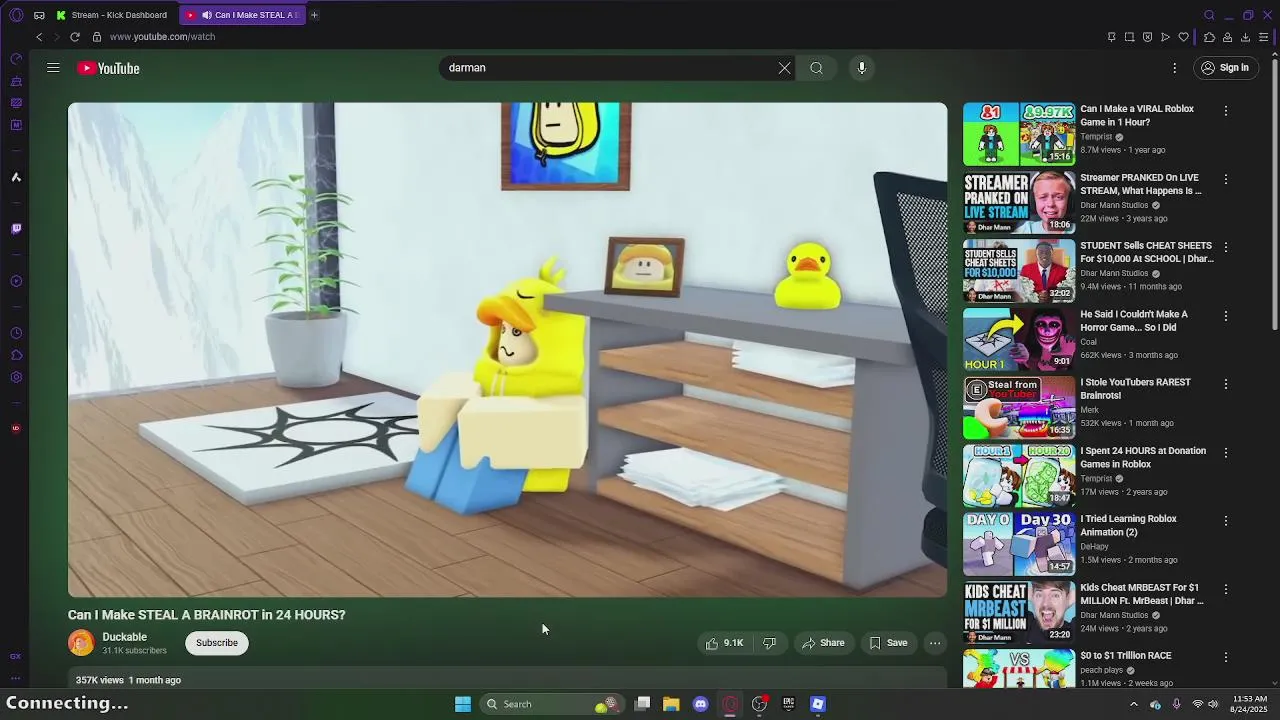Clear the search box with the X
This screenshot has width=1280, height=720.
point(784,68)
